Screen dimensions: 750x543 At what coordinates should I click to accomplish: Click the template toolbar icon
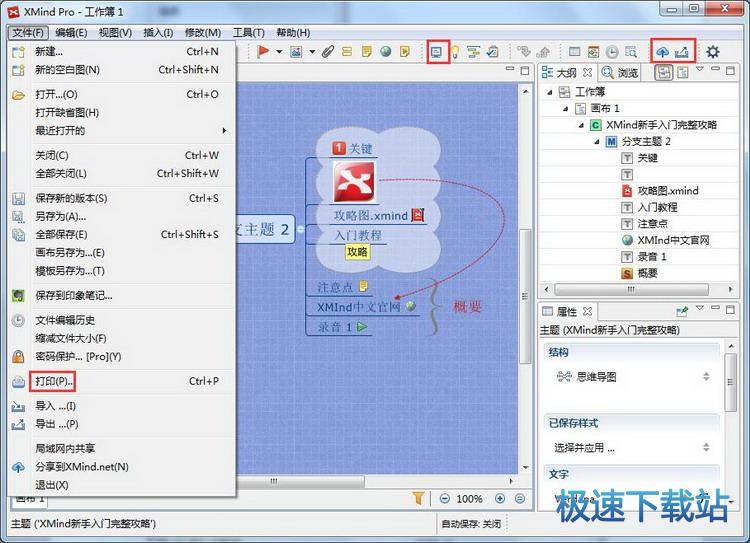[593, 52]
